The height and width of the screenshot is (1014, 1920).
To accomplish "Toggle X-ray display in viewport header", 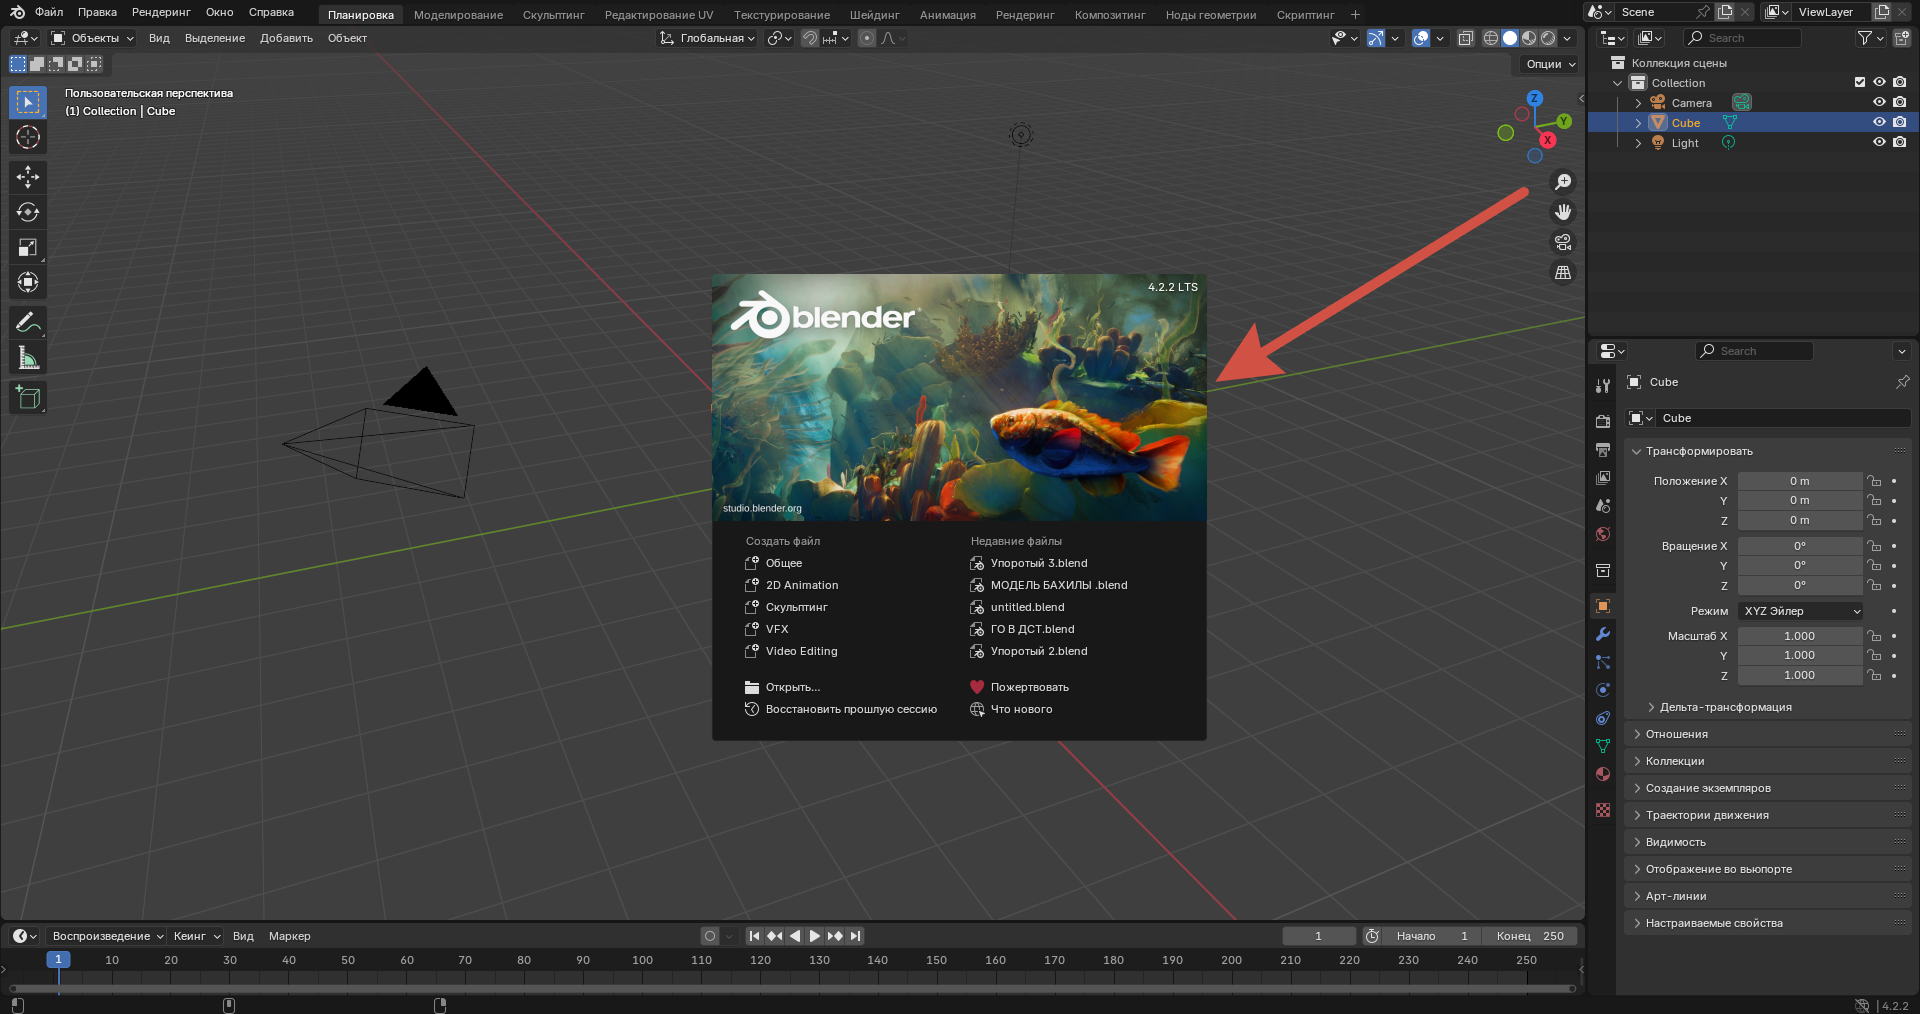I will (1466, 38).
